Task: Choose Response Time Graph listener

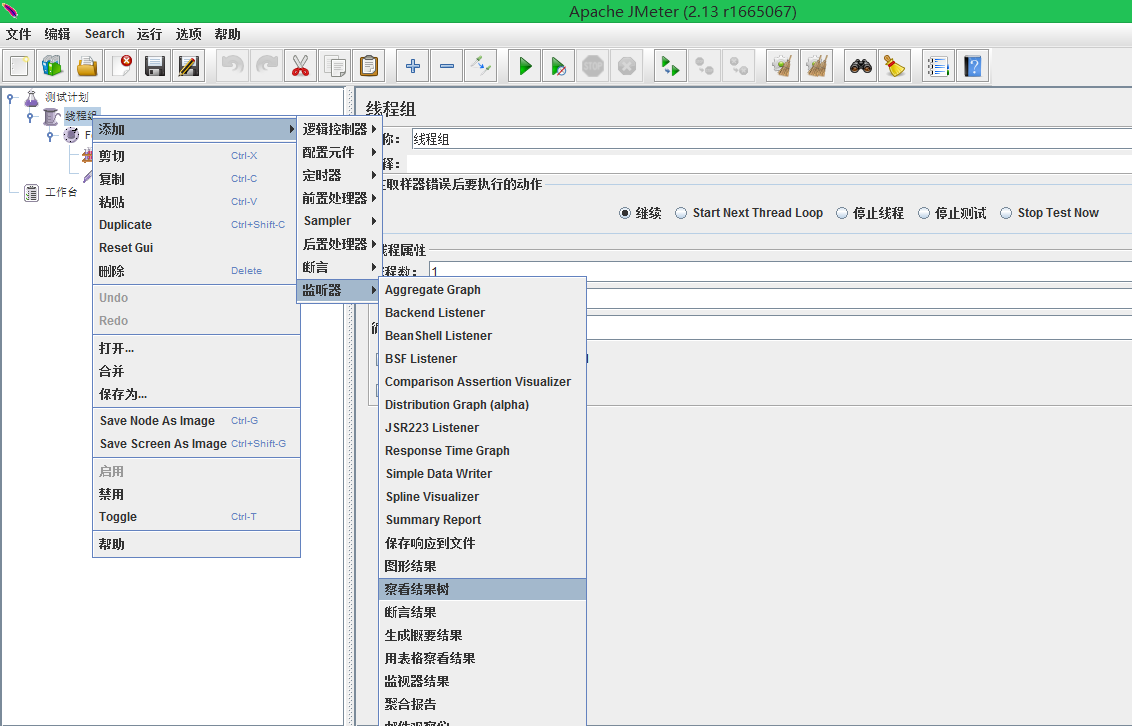Action: click(x=482, y=450)
